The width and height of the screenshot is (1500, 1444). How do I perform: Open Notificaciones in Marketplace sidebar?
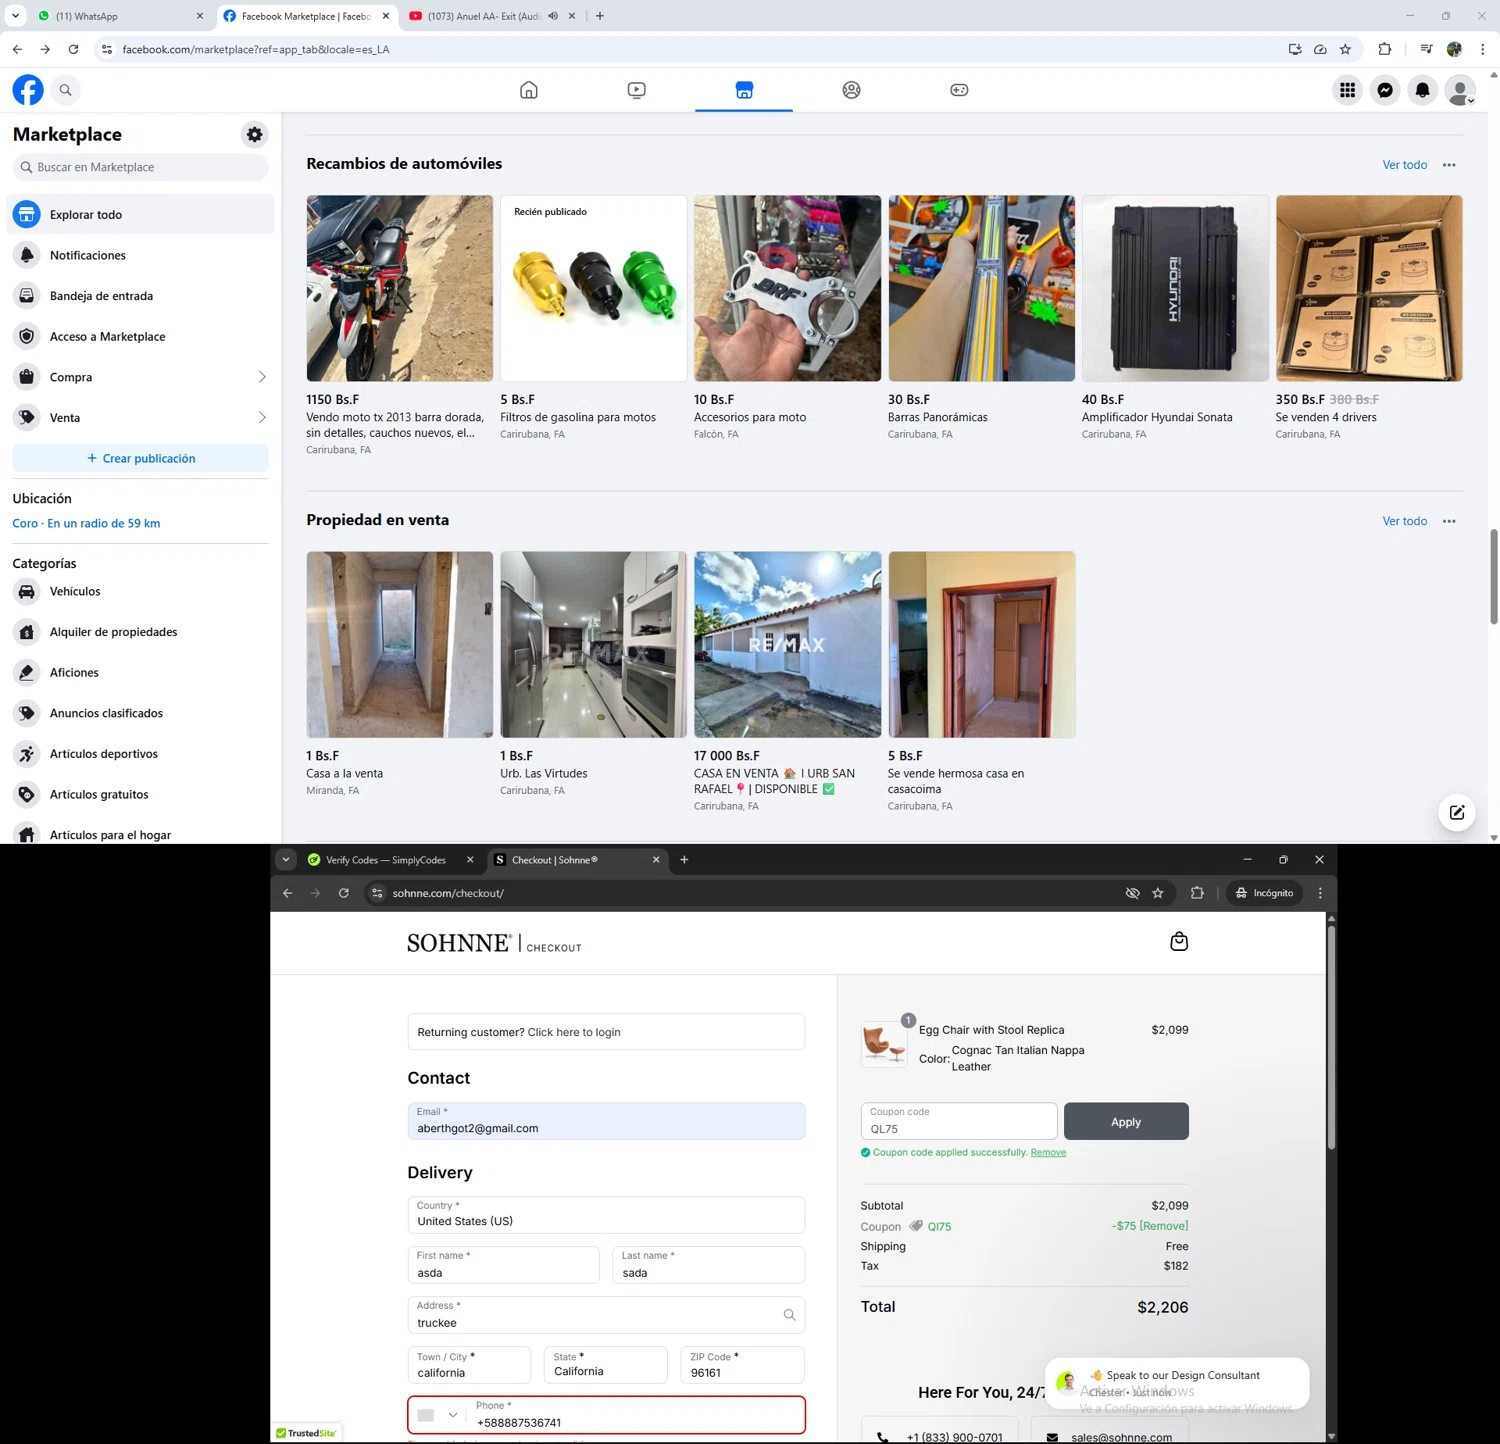click(x=141, y=255)
